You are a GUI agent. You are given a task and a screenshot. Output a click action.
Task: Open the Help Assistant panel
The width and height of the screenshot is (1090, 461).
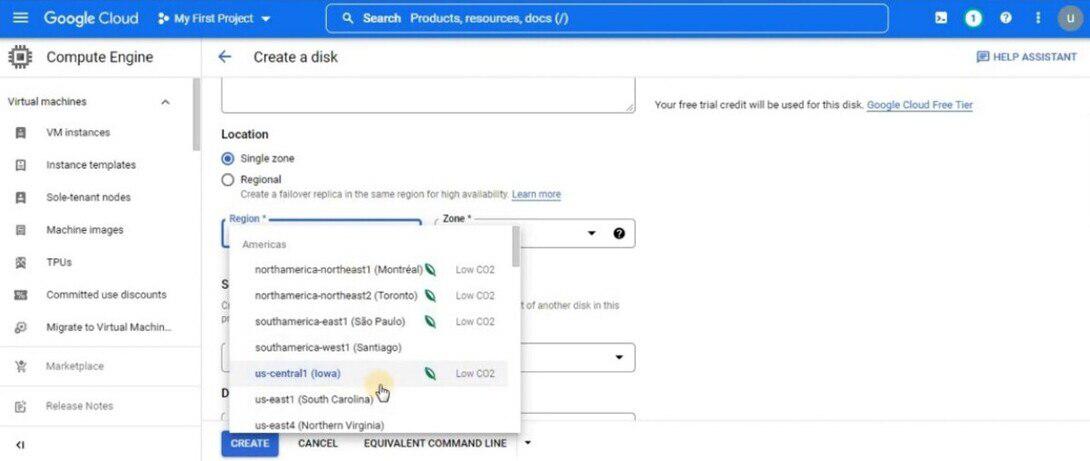(x=1026, y=57)
